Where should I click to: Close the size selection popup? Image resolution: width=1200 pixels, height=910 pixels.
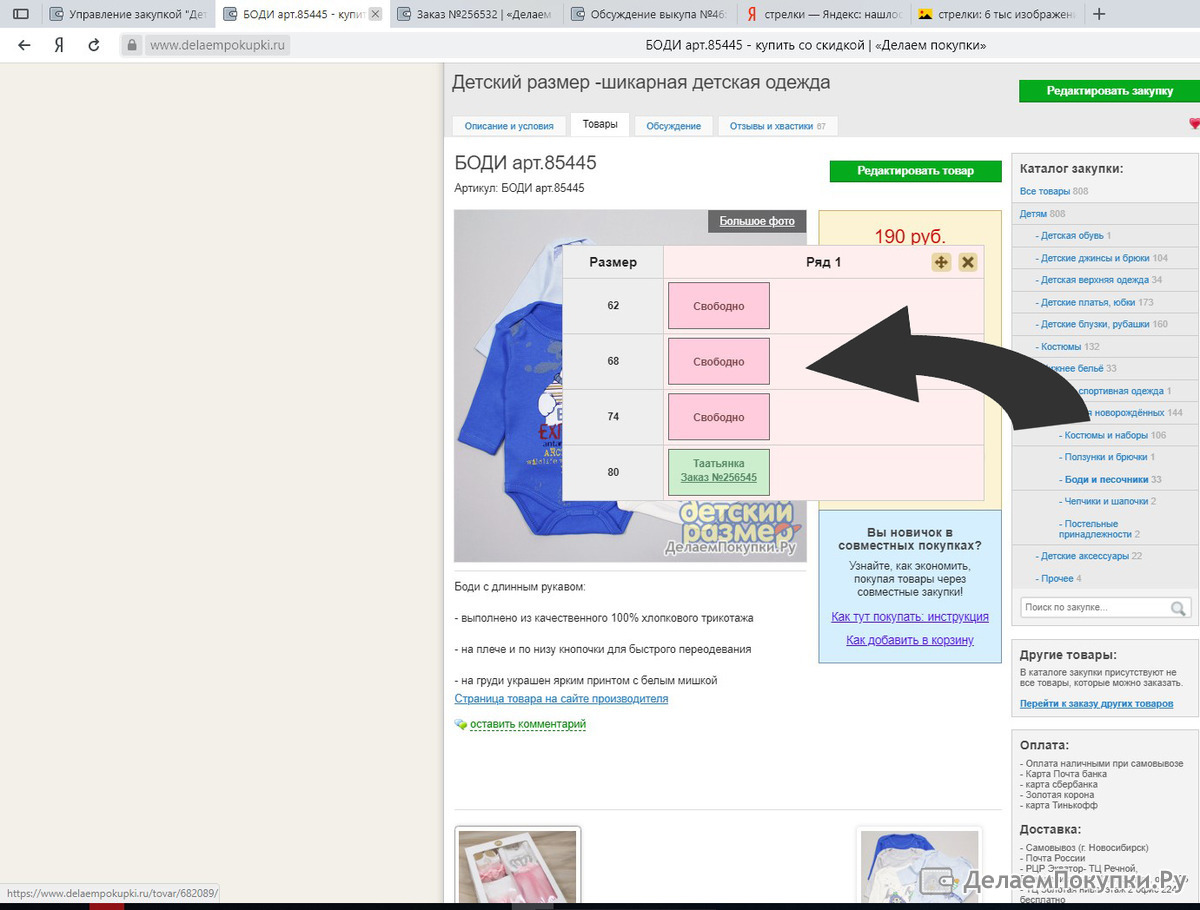click(x=967, y=262)
